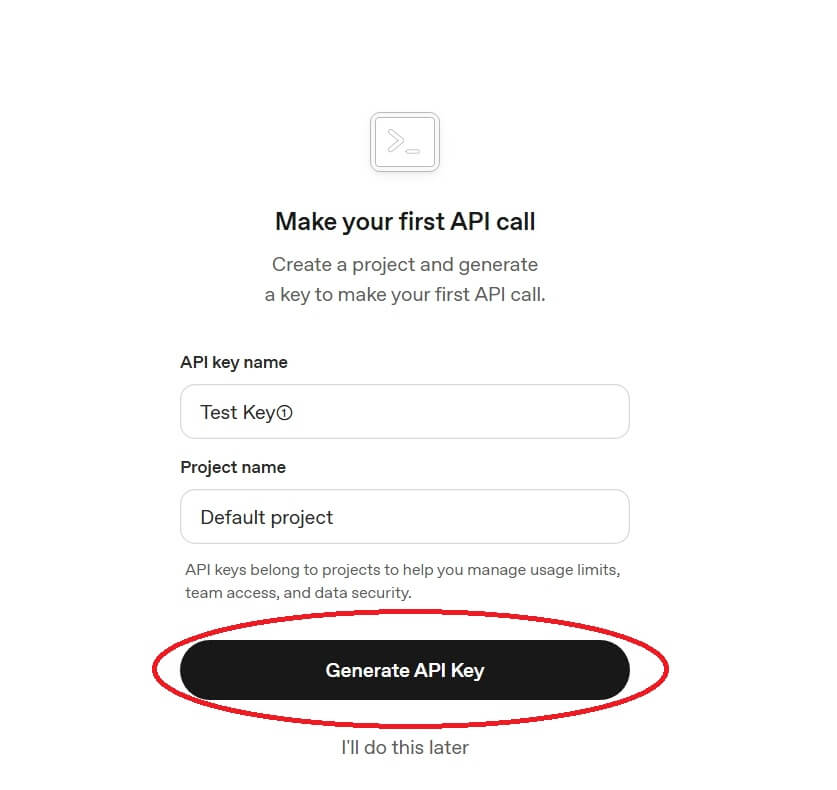Click the "a key to make your first API call." line
The height and width of the screenshot is (790, 837).
[404, 295]
